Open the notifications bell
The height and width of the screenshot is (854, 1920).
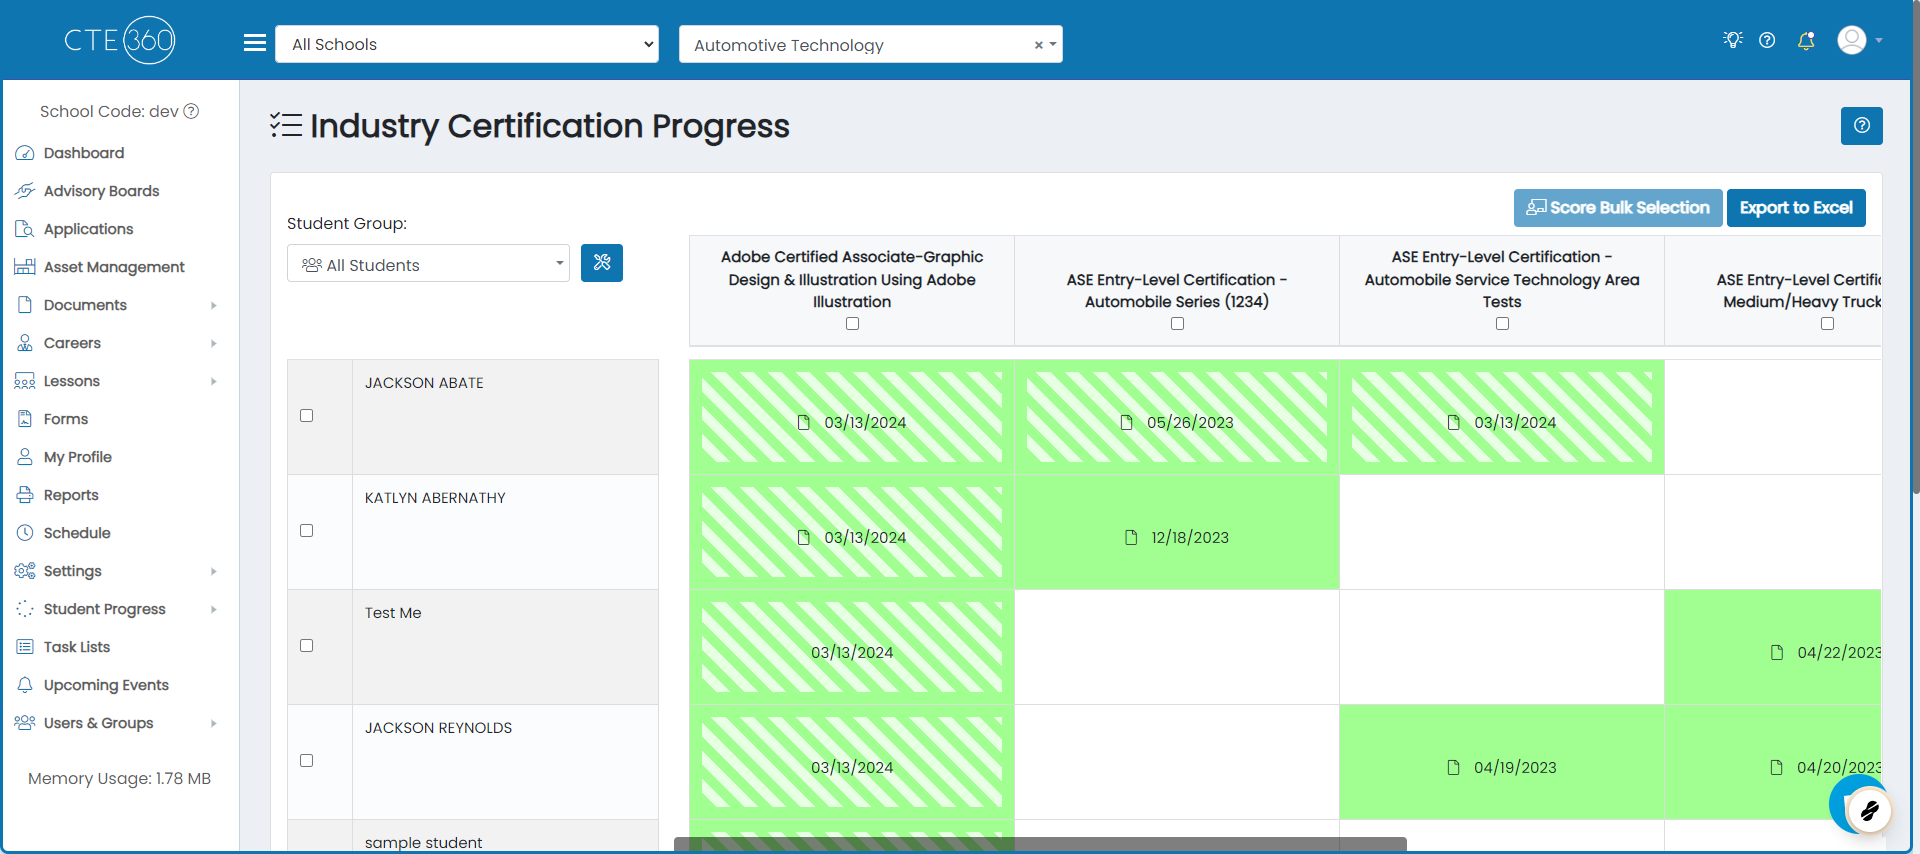[x=1806, y=40]
